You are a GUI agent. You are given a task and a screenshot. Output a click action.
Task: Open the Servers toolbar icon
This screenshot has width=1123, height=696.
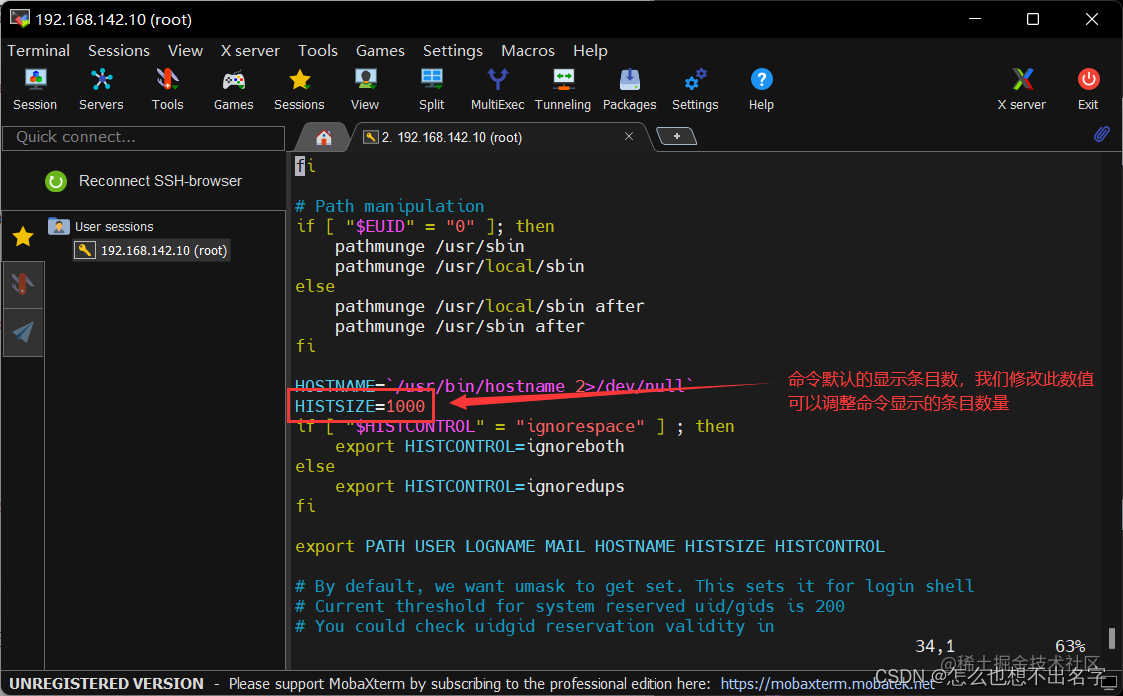tap(101, 90)
